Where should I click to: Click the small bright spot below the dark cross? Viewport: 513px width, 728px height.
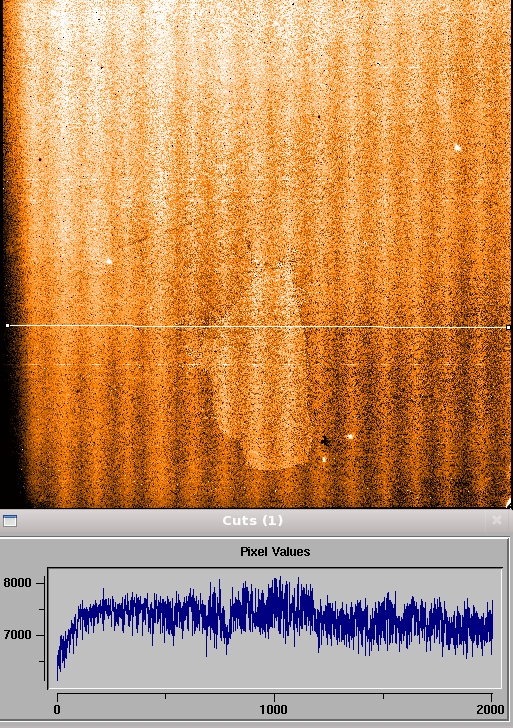point(324,459)
